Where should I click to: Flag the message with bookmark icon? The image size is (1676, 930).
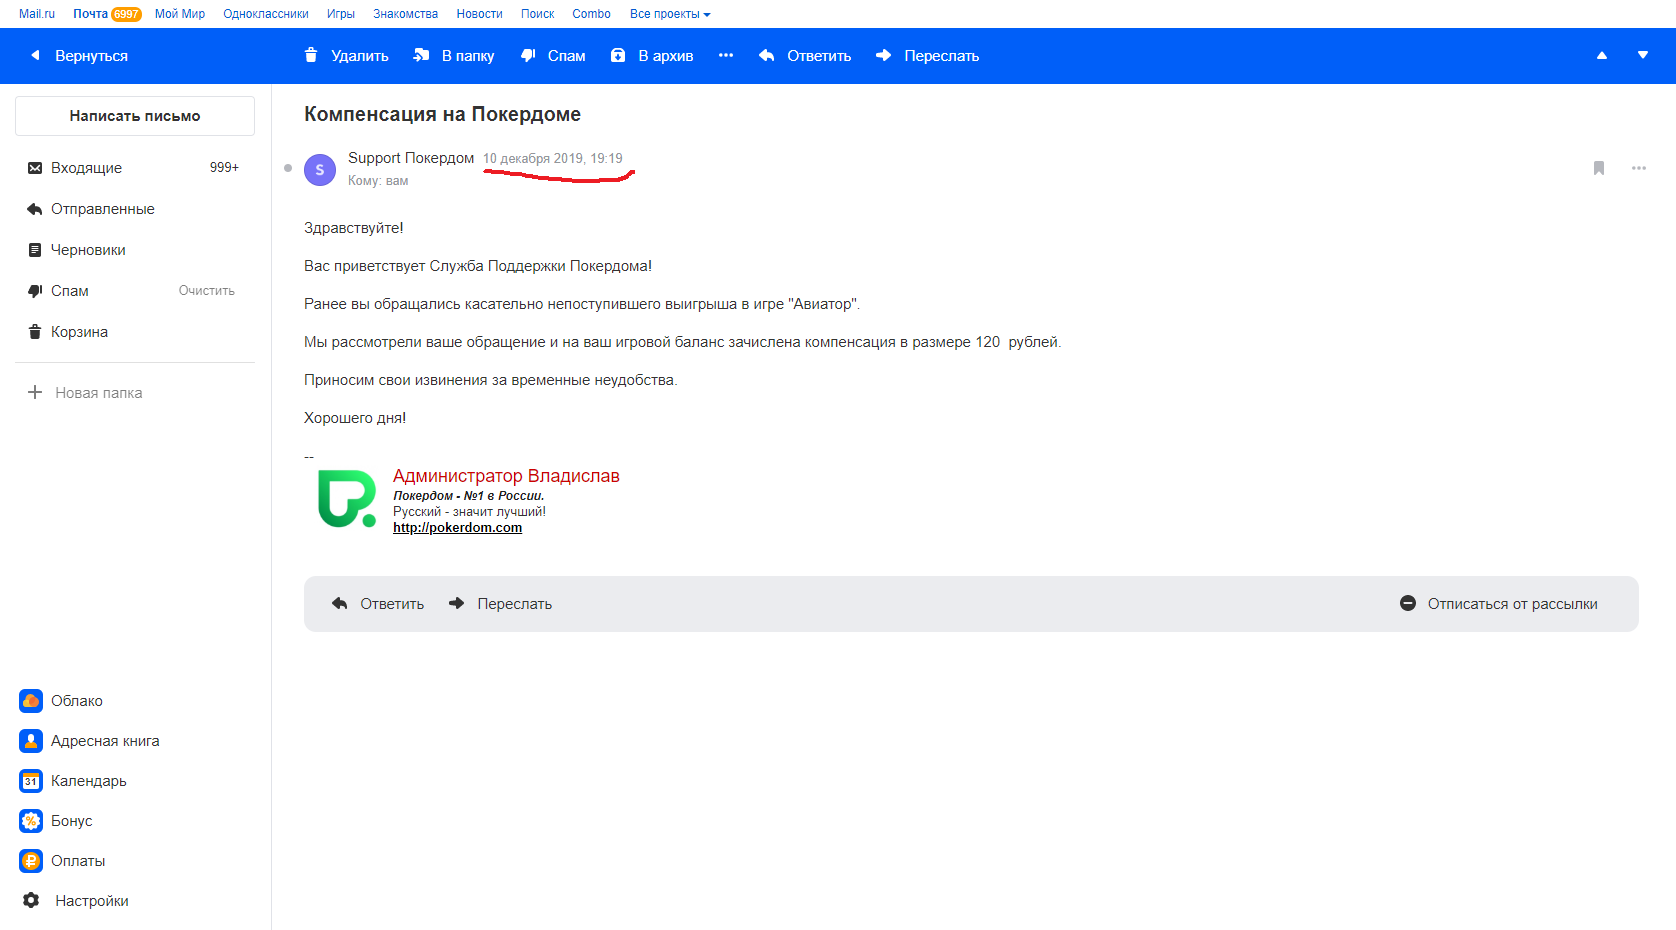point(1599,168)
